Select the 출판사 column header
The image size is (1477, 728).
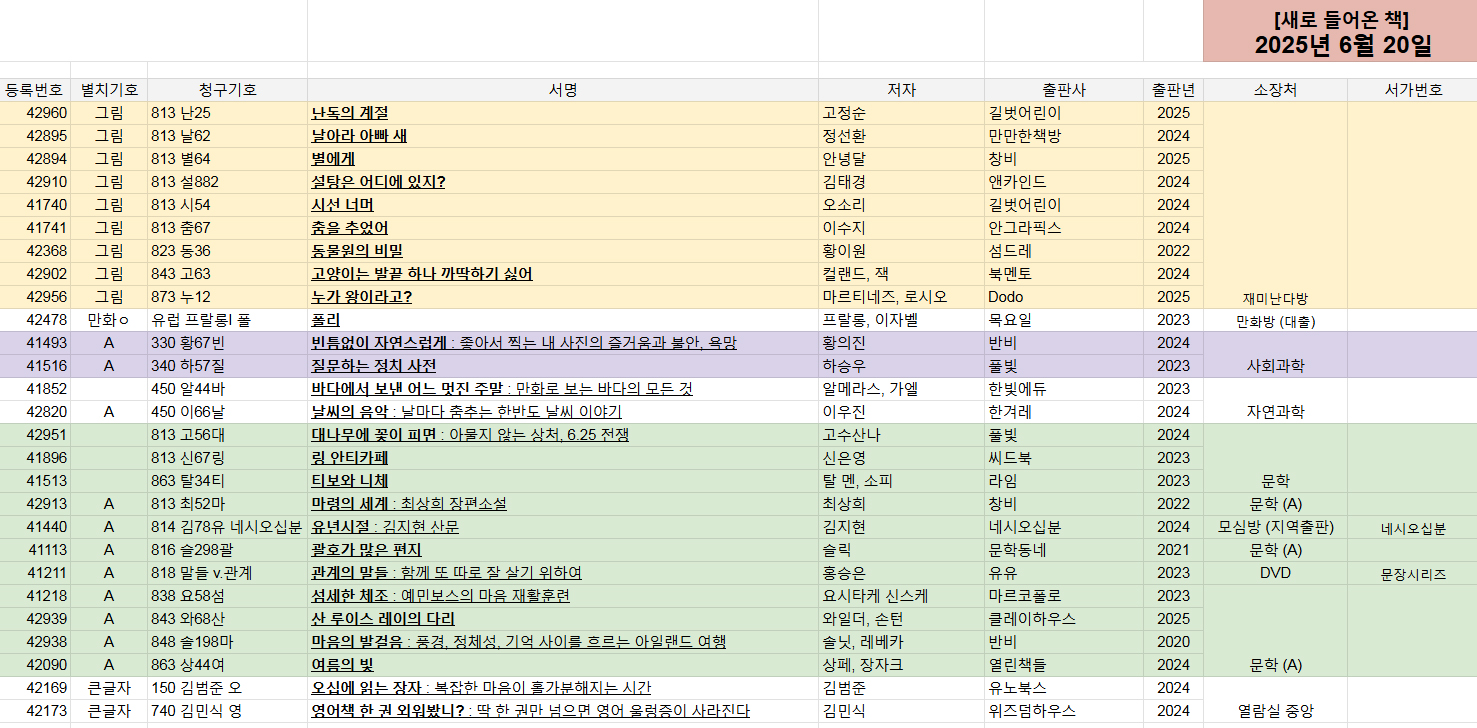[x=1064, y=90]
